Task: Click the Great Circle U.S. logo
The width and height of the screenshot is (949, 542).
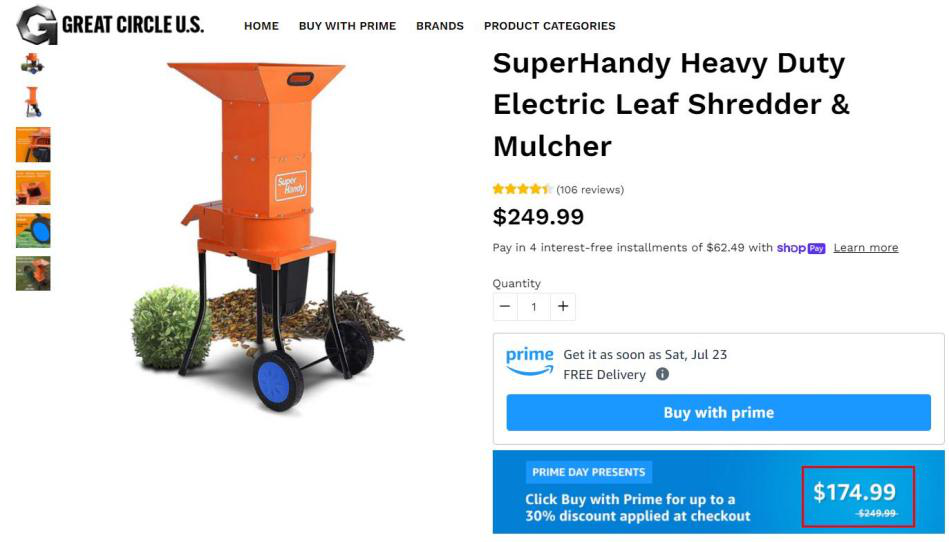Action: 110,25
